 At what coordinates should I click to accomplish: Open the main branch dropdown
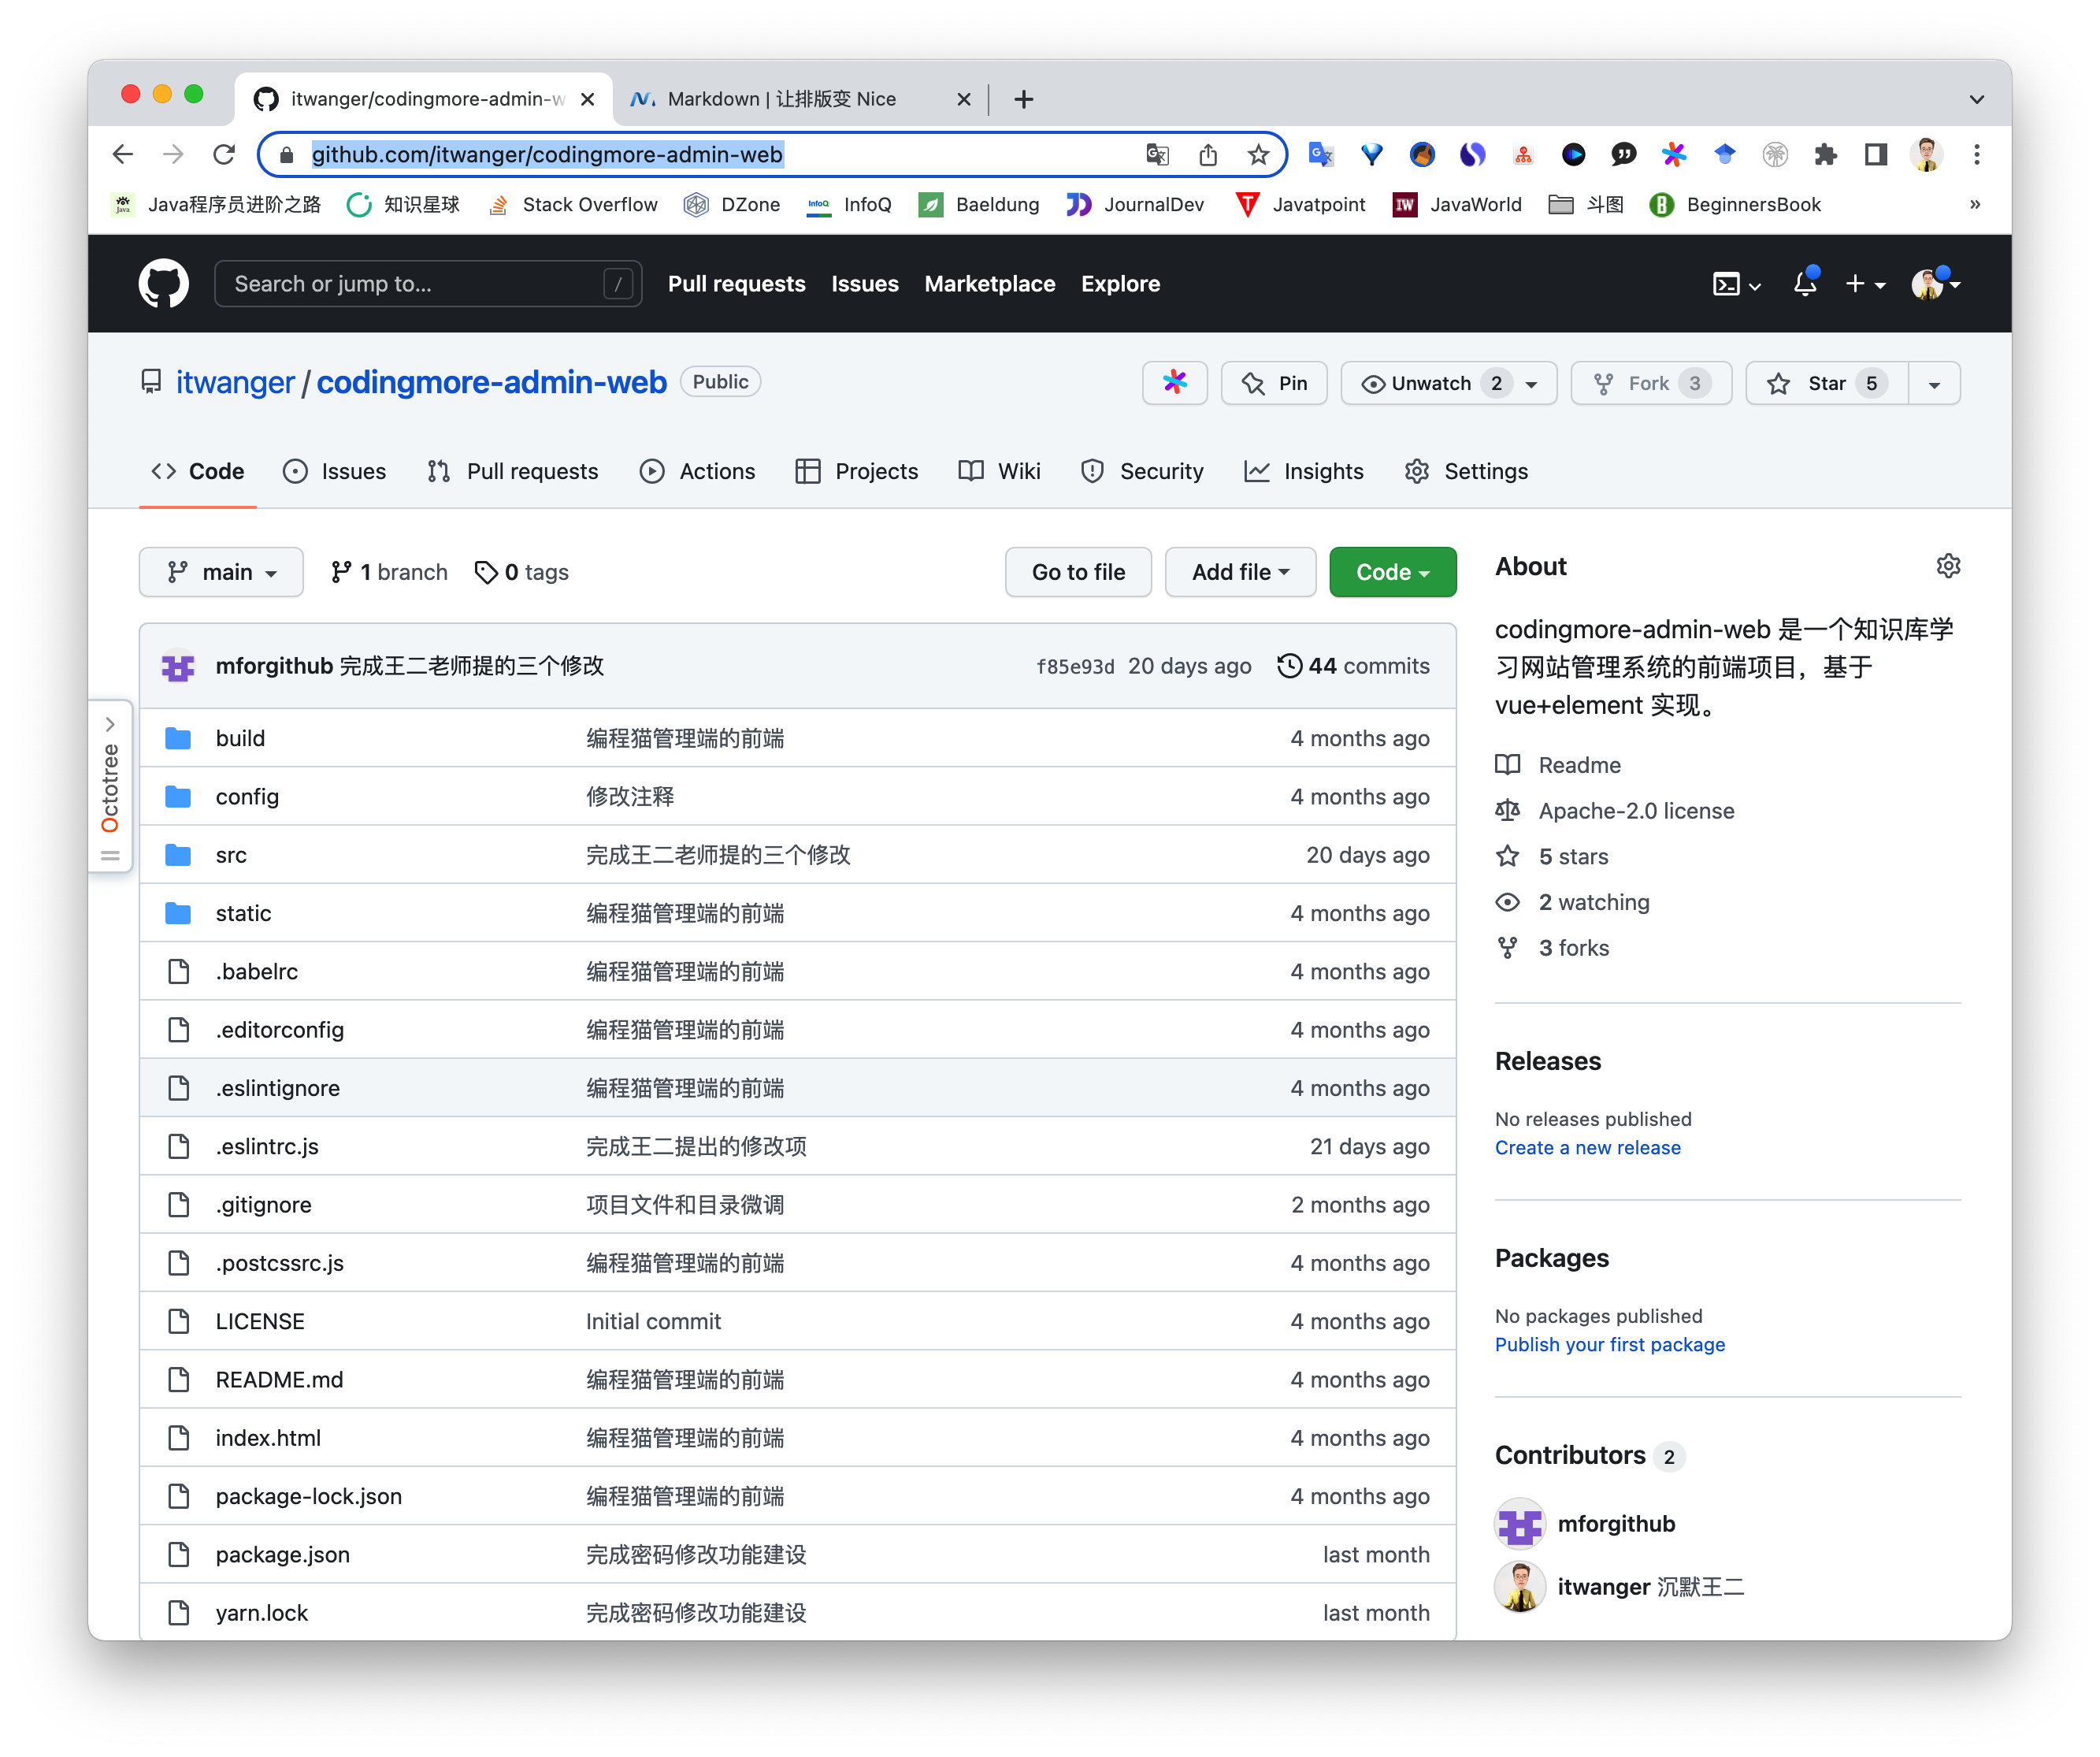pos(221,572)
